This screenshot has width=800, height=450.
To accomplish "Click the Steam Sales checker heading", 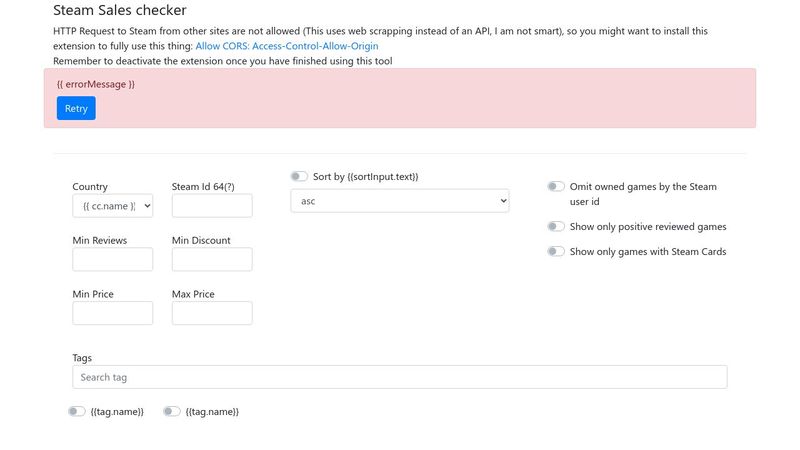I will [120, 10].
